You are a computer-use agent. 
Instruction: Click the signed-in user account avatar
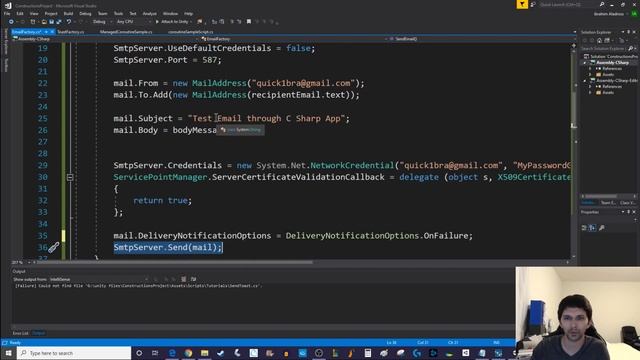(x=634, y=13)
